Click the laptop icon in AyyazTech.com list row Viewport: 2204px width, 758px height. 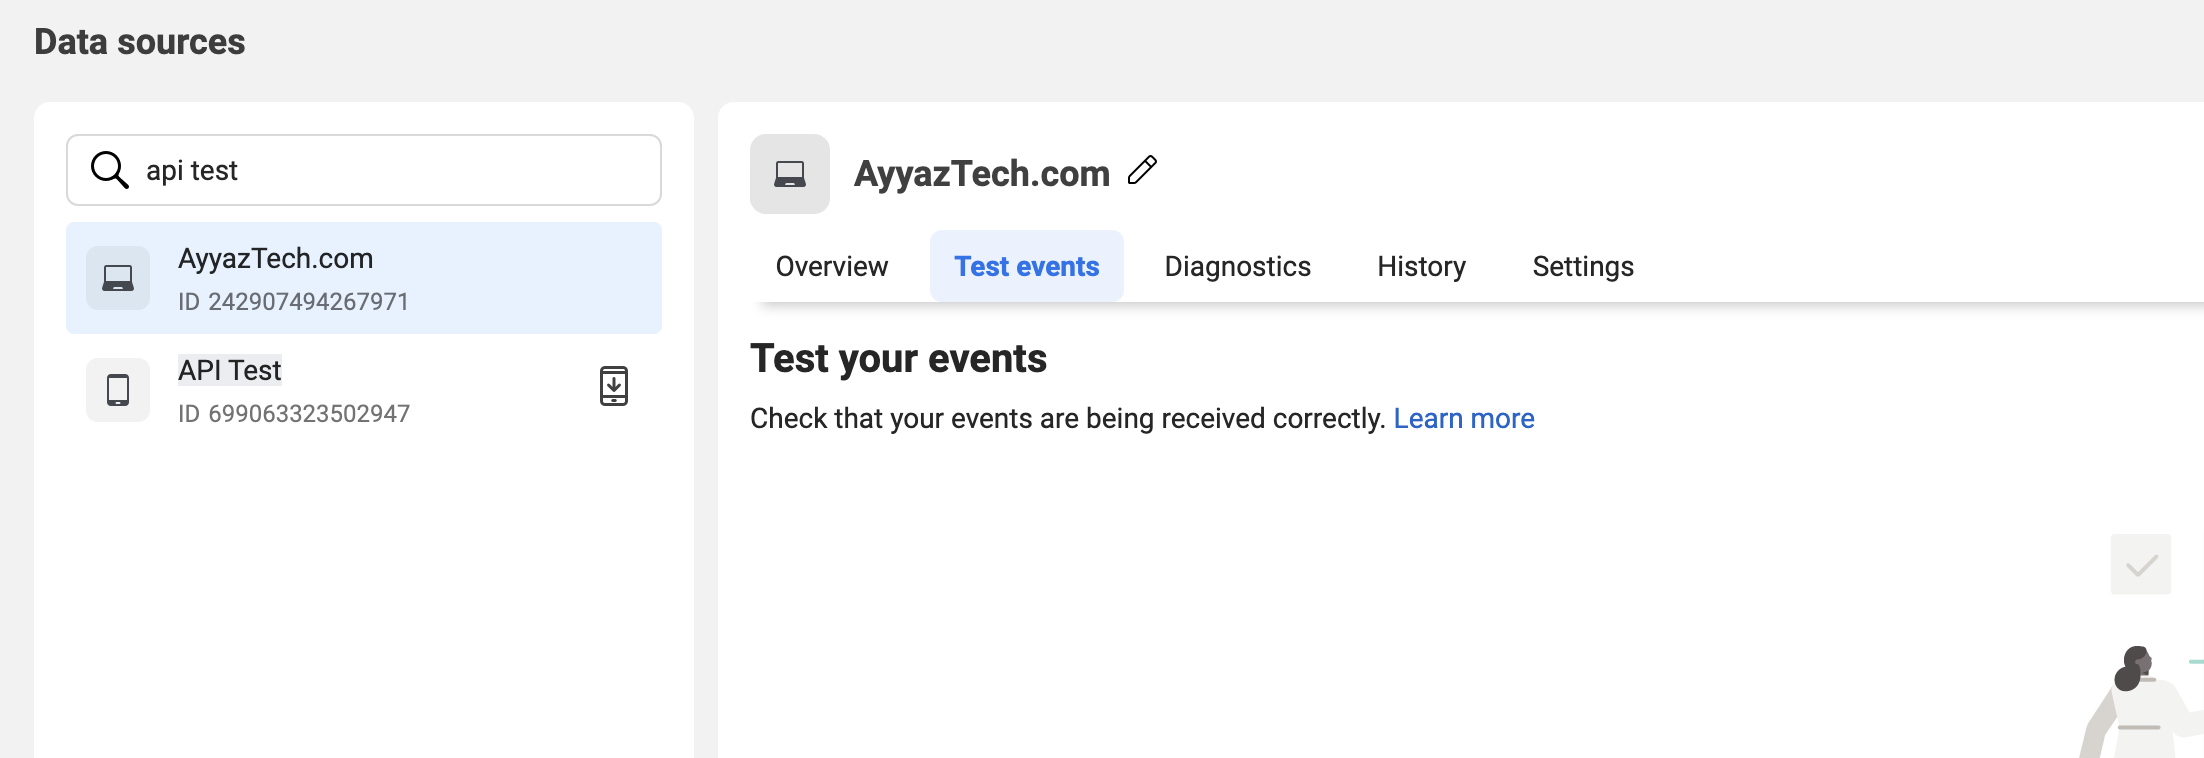point(118,278)
